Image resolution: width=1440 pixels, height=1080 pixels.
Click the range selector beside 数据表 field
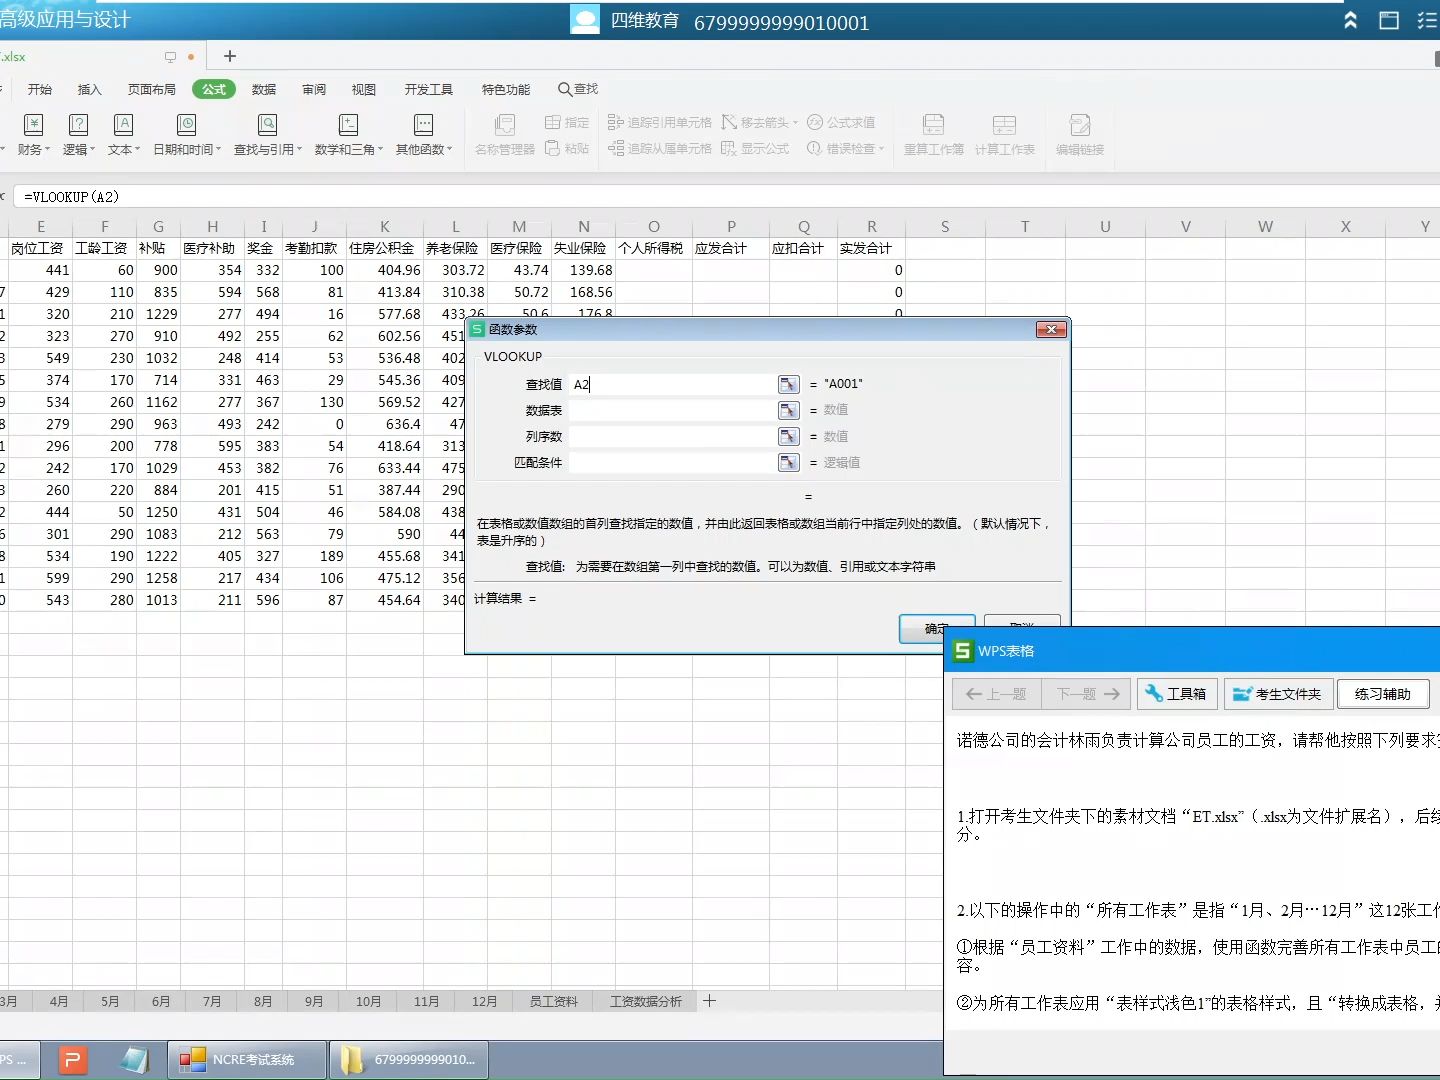789,409
